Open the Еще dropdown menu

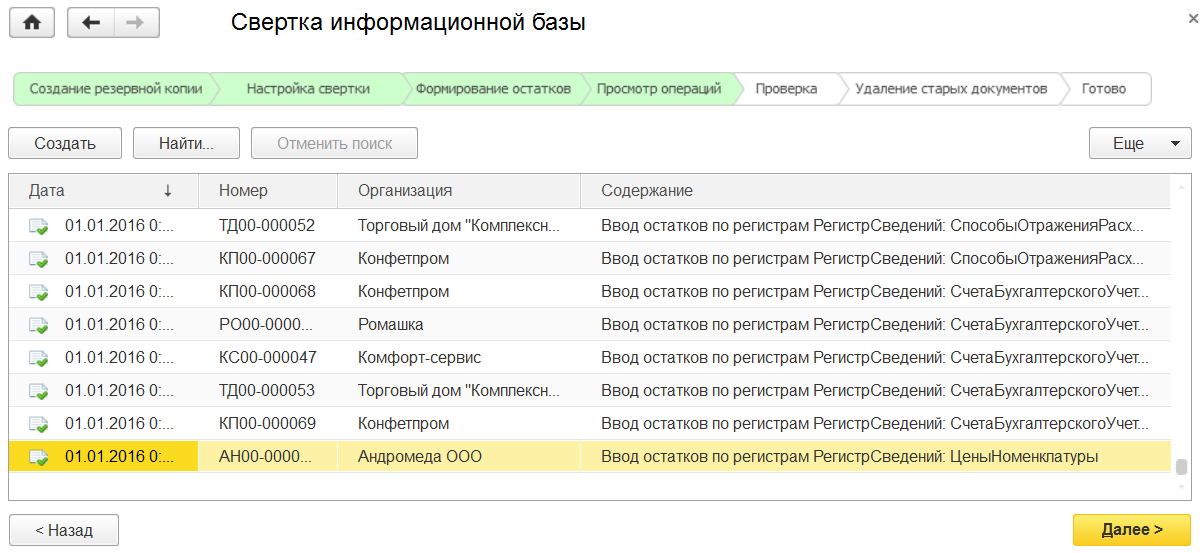(1139, 143)
